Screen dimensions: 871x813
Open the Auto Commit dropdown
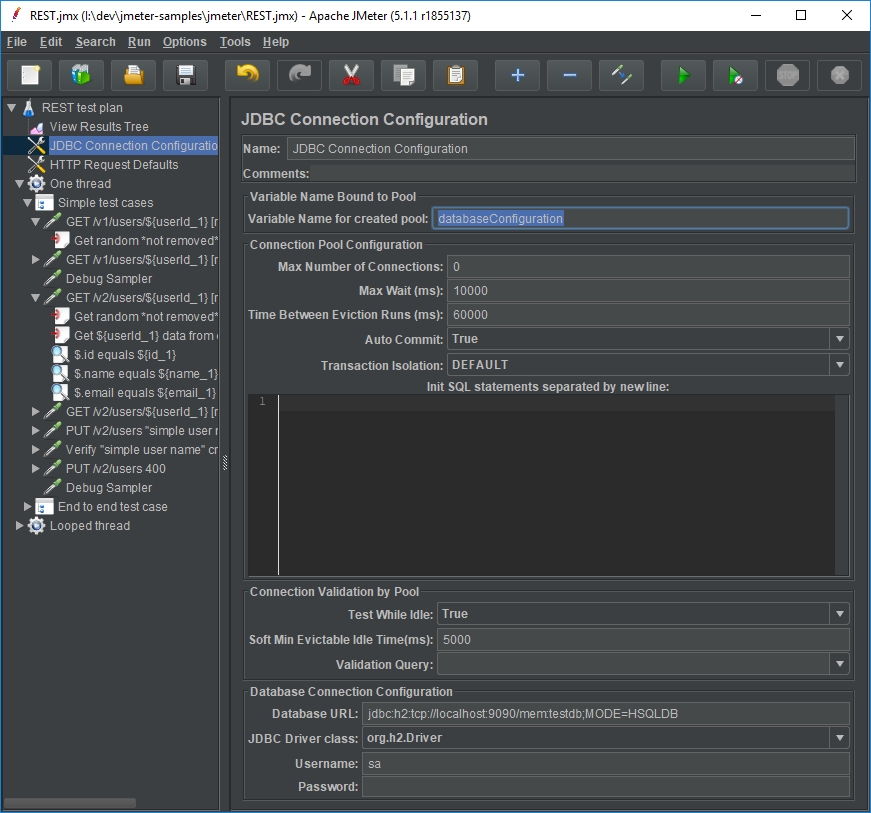coord(839,339)
